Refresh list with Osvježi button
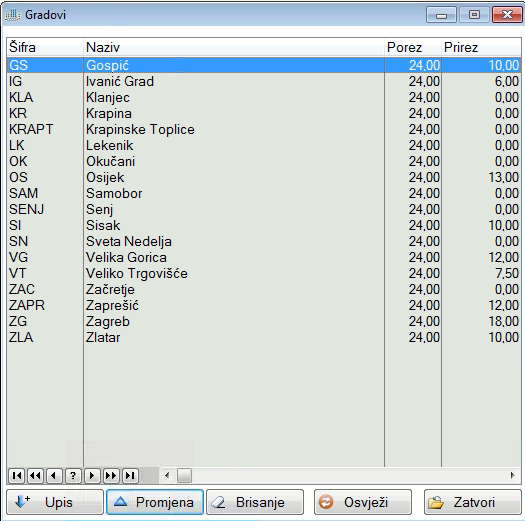The height and width of the screenshot is (521, 525). [x=363, y=502]
